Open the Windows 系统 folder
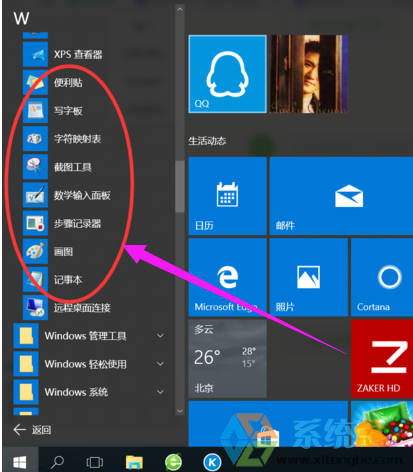Screen dimensions: 413x472 (90, 392)
